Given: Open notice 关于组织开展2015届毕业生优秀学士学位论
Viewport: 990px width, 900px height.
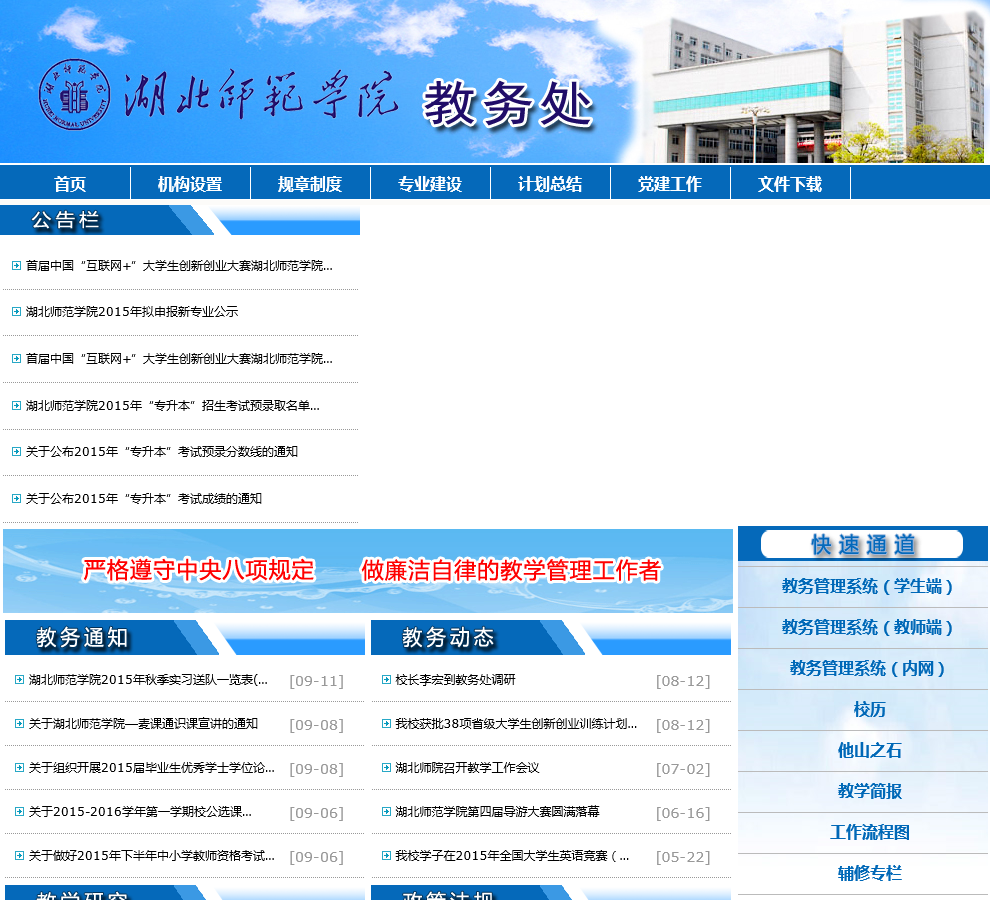Looking at the screenshot, I should pyautogui.click(x=152, y=767).
